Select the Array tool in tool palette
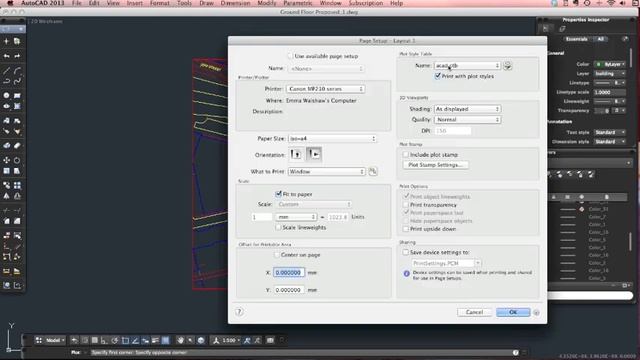 tap(17, 185)
